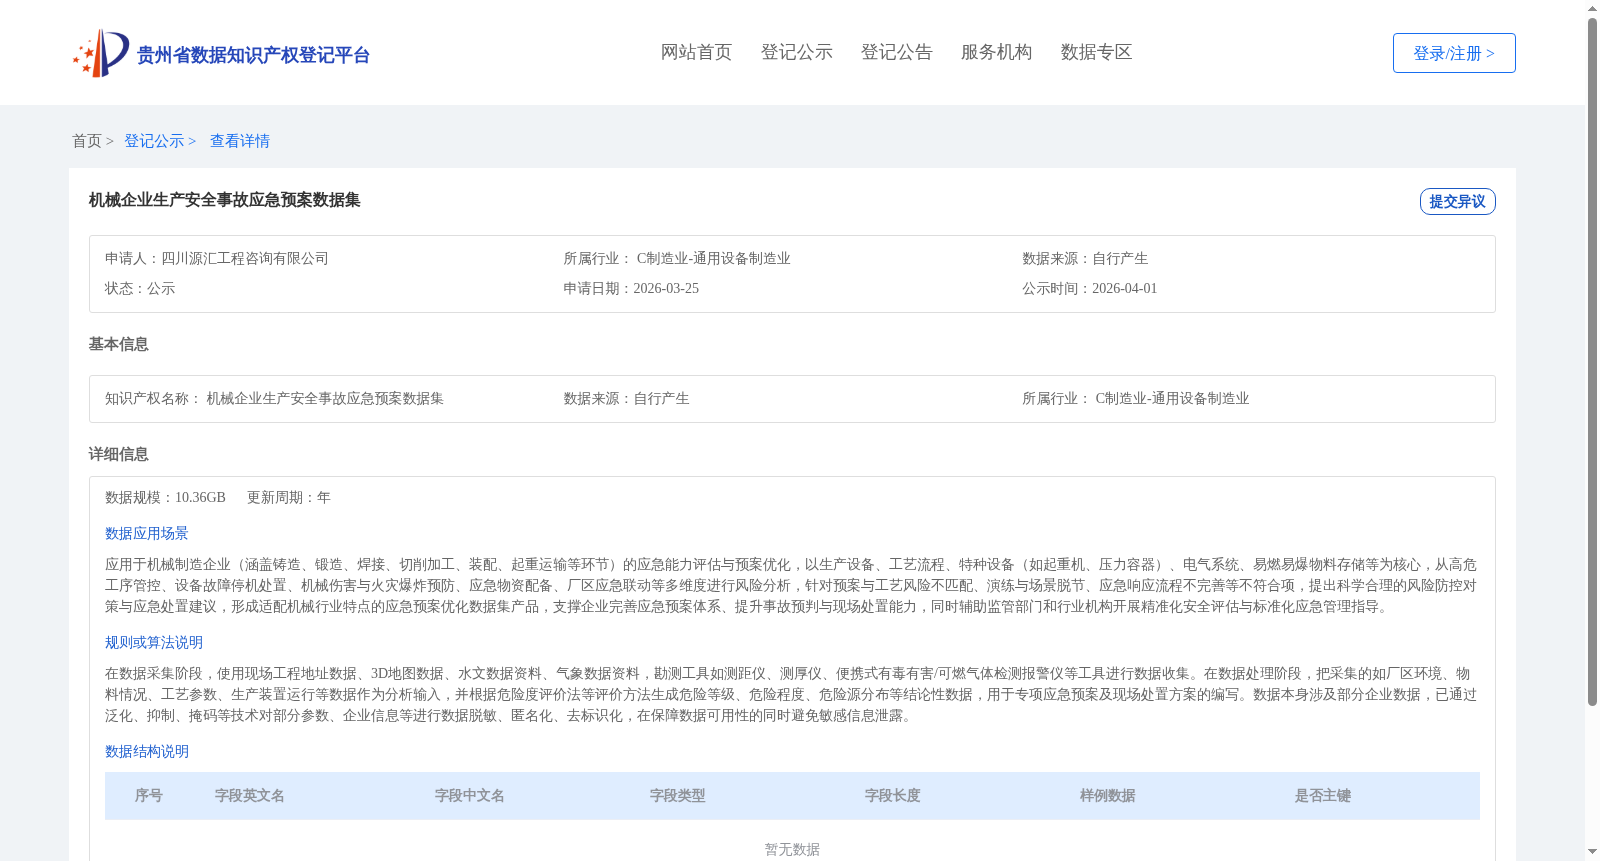The height and width of the screenshot is (861, 1600).
Task: Click the 数据结构说明 heading
Action: coord(147,751)
